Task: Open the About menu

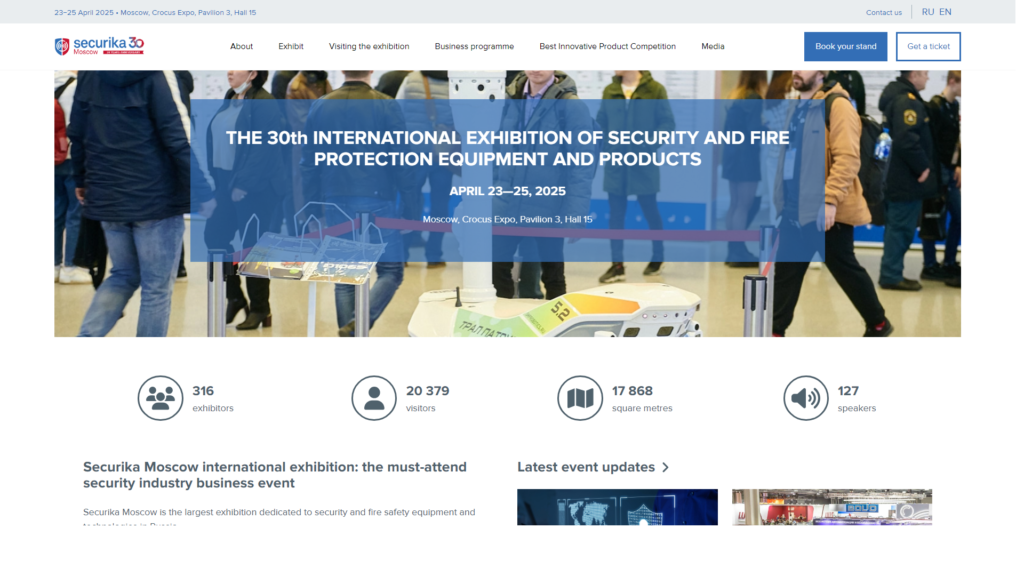Action: click(x=241, y=46)
